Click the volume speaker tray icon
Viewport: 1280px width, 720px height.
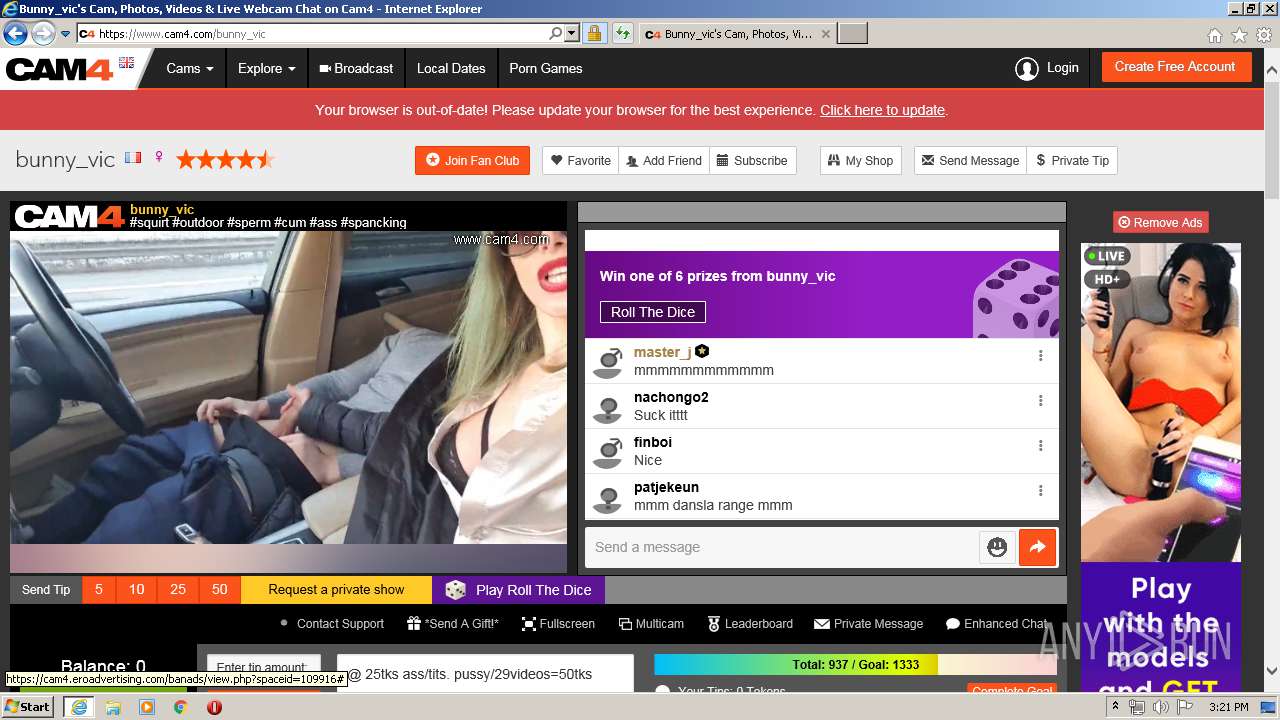pyautogui.click(x=1160, y=707)
